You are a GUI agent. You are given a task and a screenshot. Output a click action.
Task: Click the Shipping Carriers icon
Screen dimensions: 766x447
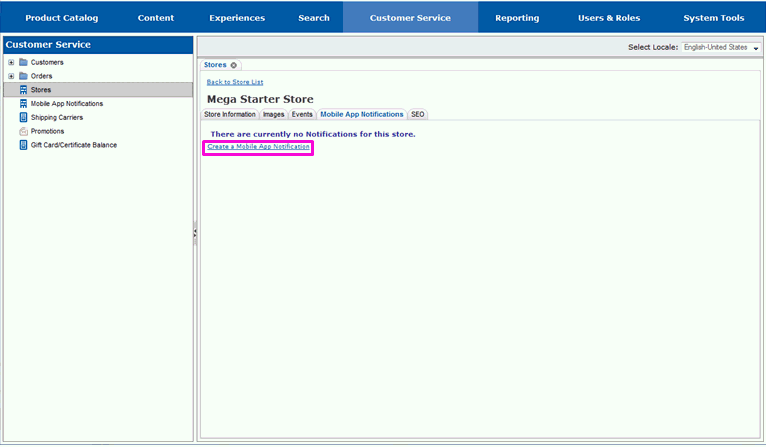[23, 117]
